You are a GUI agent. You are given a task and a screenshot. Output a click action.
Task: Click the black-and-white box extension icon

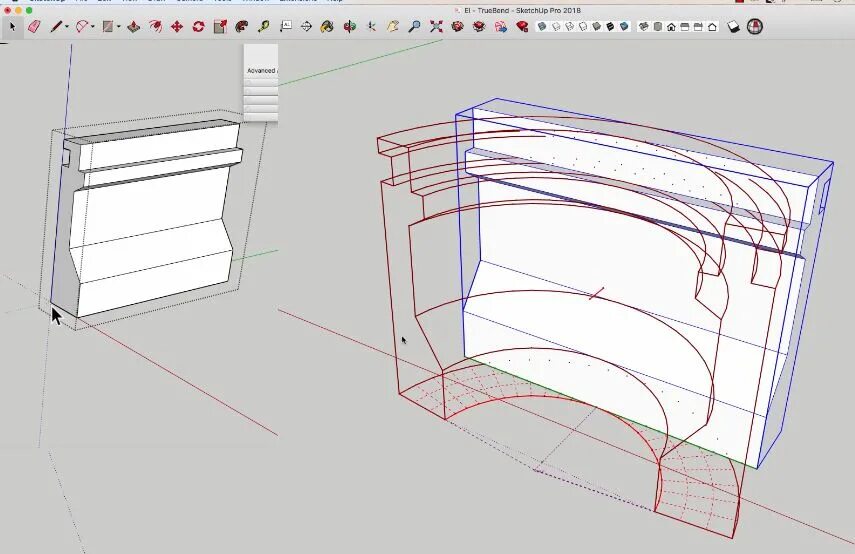tap(734, 26)
